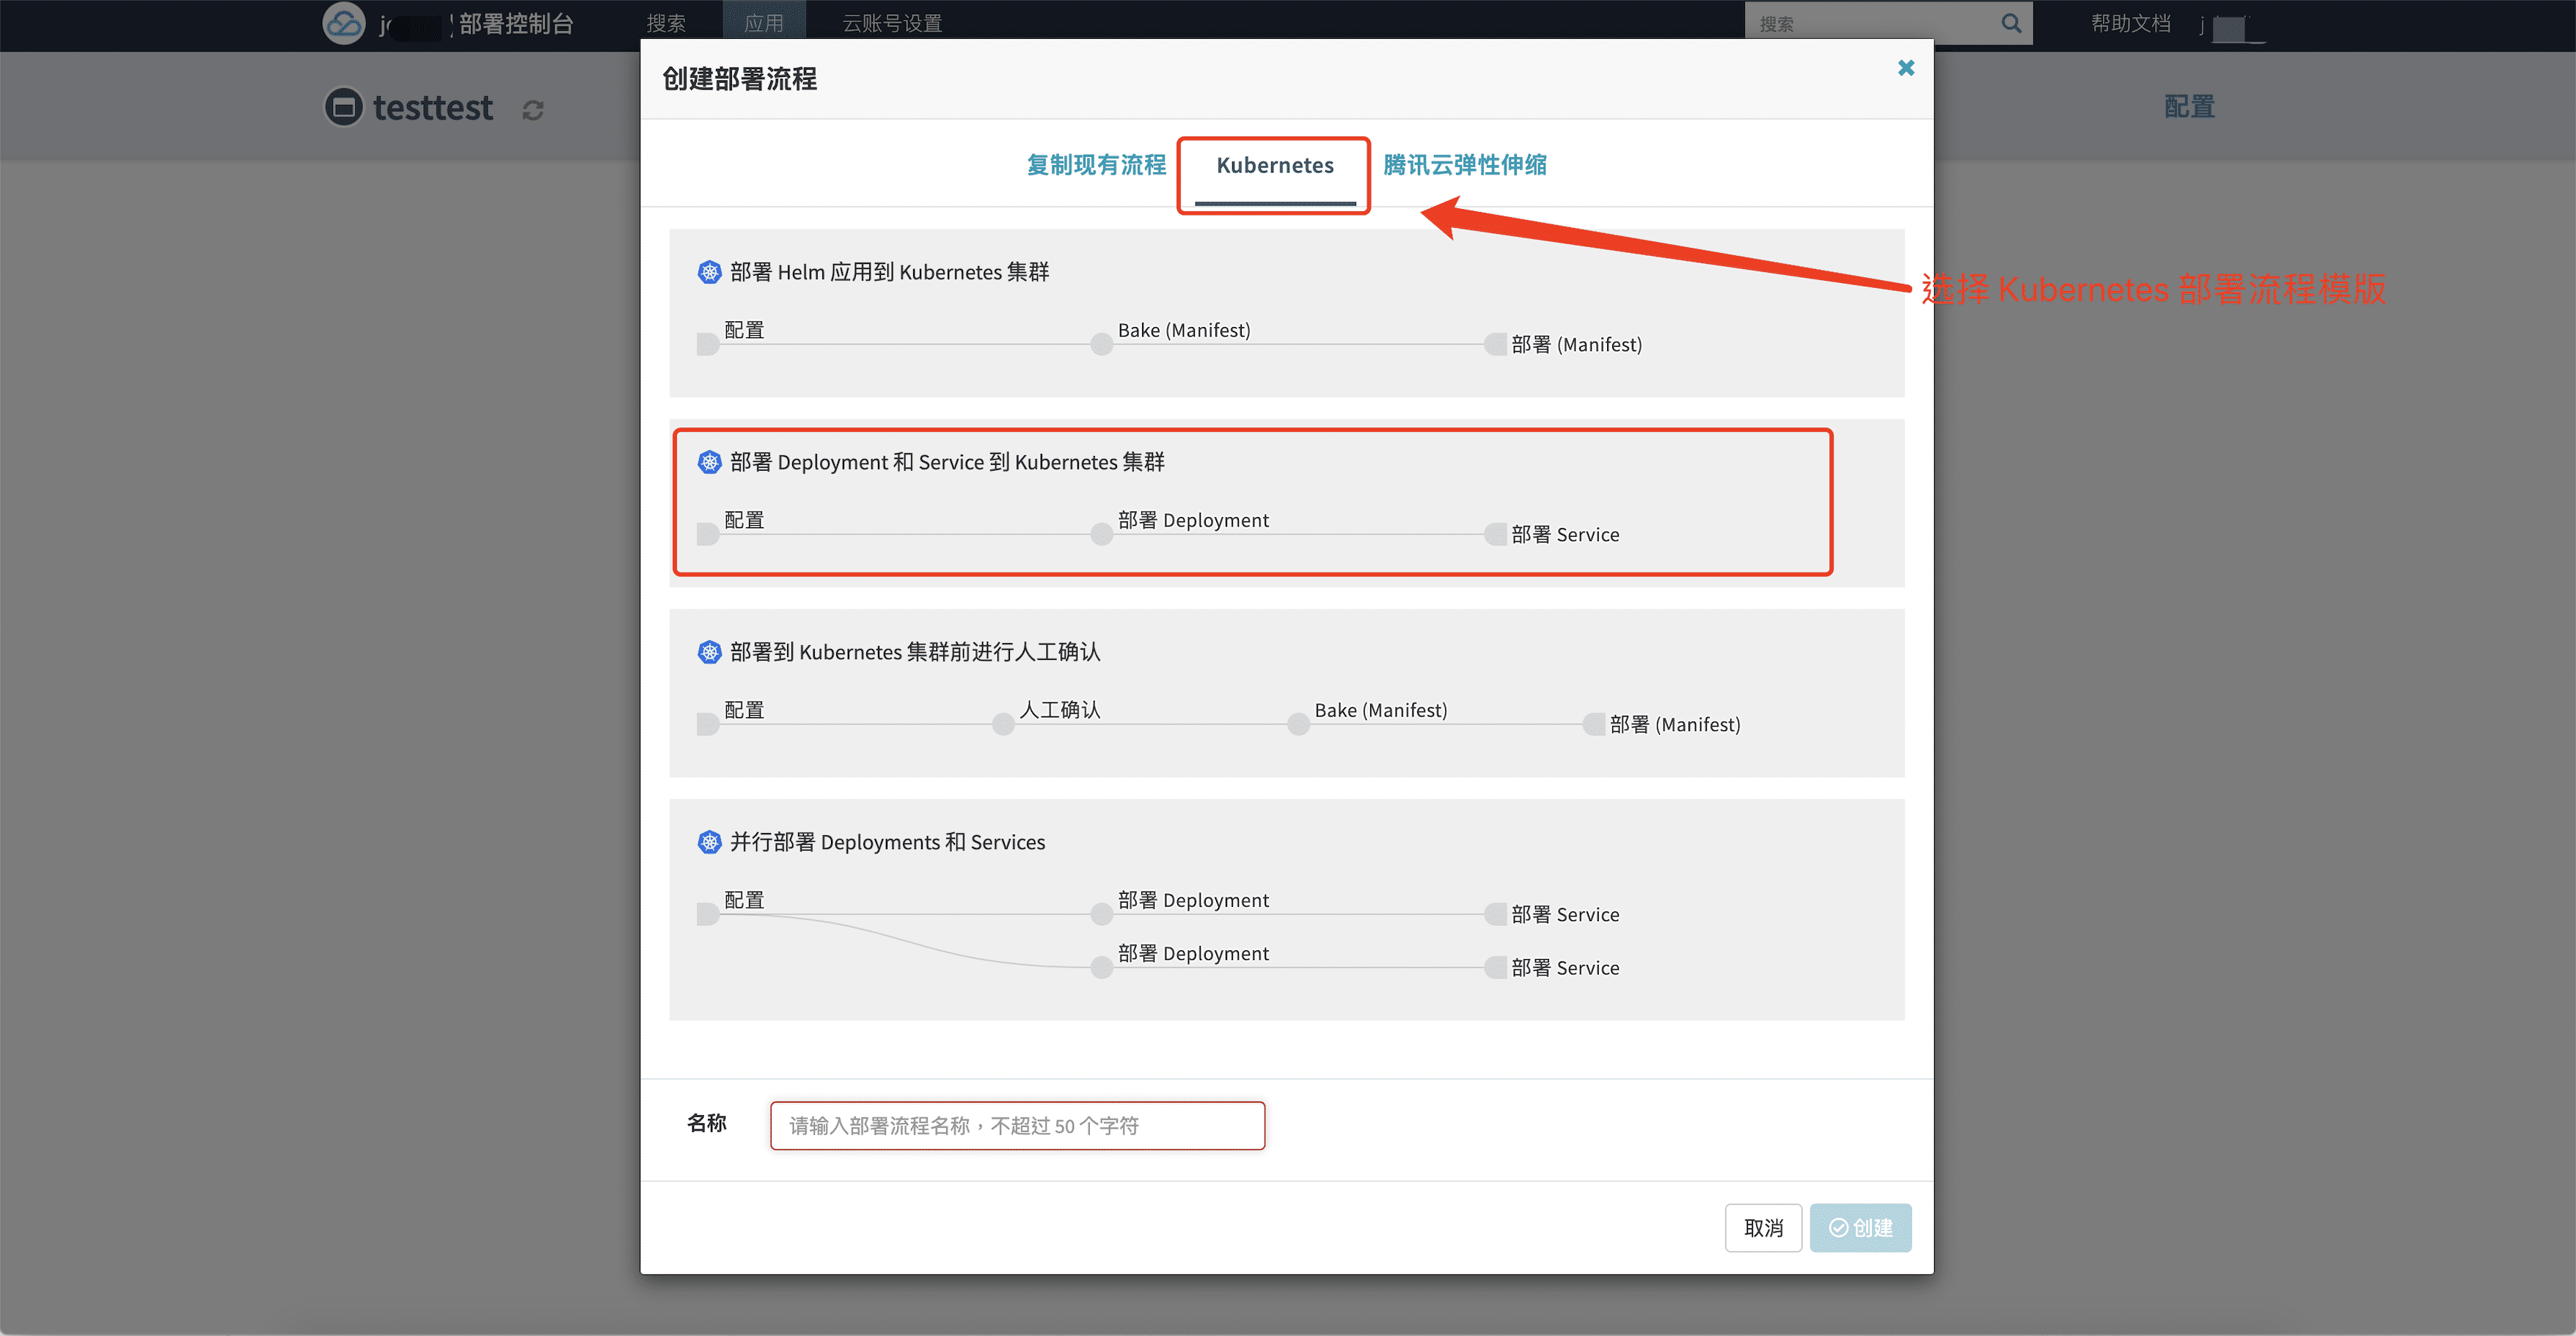
Task: Open the 腾讯云弹性伸缩 tab
Action: (x=1465, y=165)
